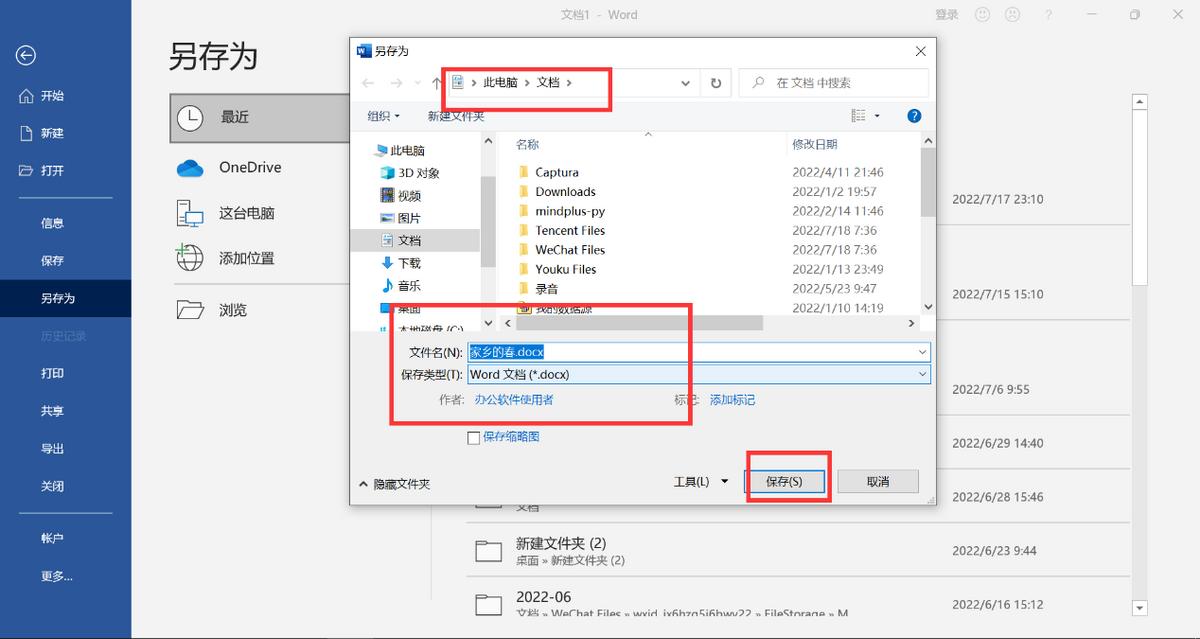
Task: Click the 保存(S) button
Action: 787,481
